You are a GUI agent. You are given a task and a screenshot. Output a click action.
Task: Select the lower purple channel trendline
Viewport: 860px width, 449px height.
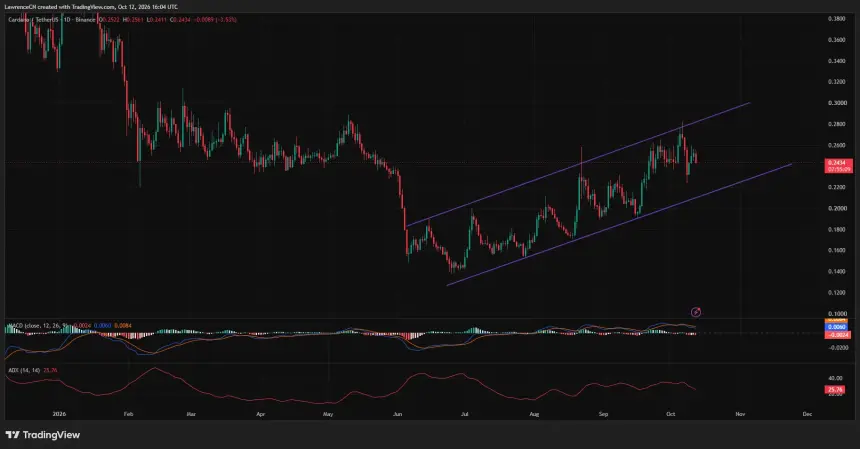pyautogui.click(x=619, y=224)
